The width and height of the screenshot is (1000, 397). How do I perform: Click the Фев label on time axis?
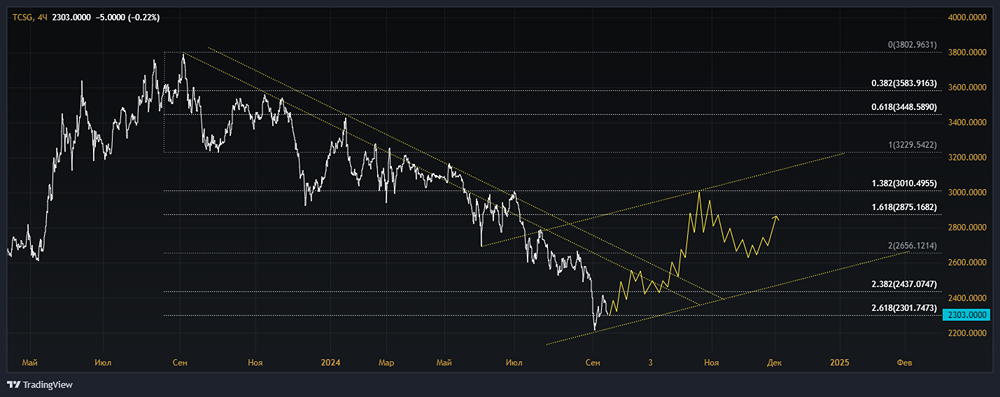click(x=904, y=363)
